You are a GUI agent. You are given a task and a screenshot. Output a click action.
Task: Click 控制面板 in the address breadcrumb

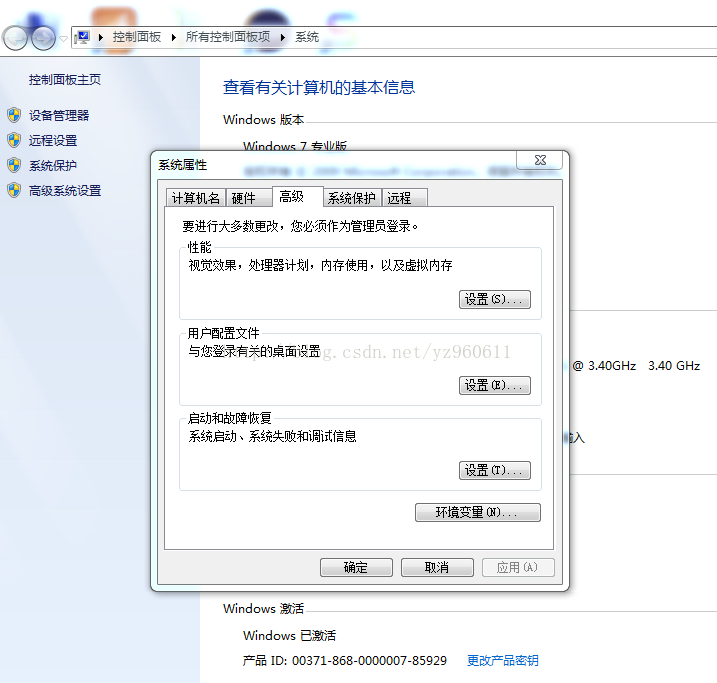click(x=137, y=37)
